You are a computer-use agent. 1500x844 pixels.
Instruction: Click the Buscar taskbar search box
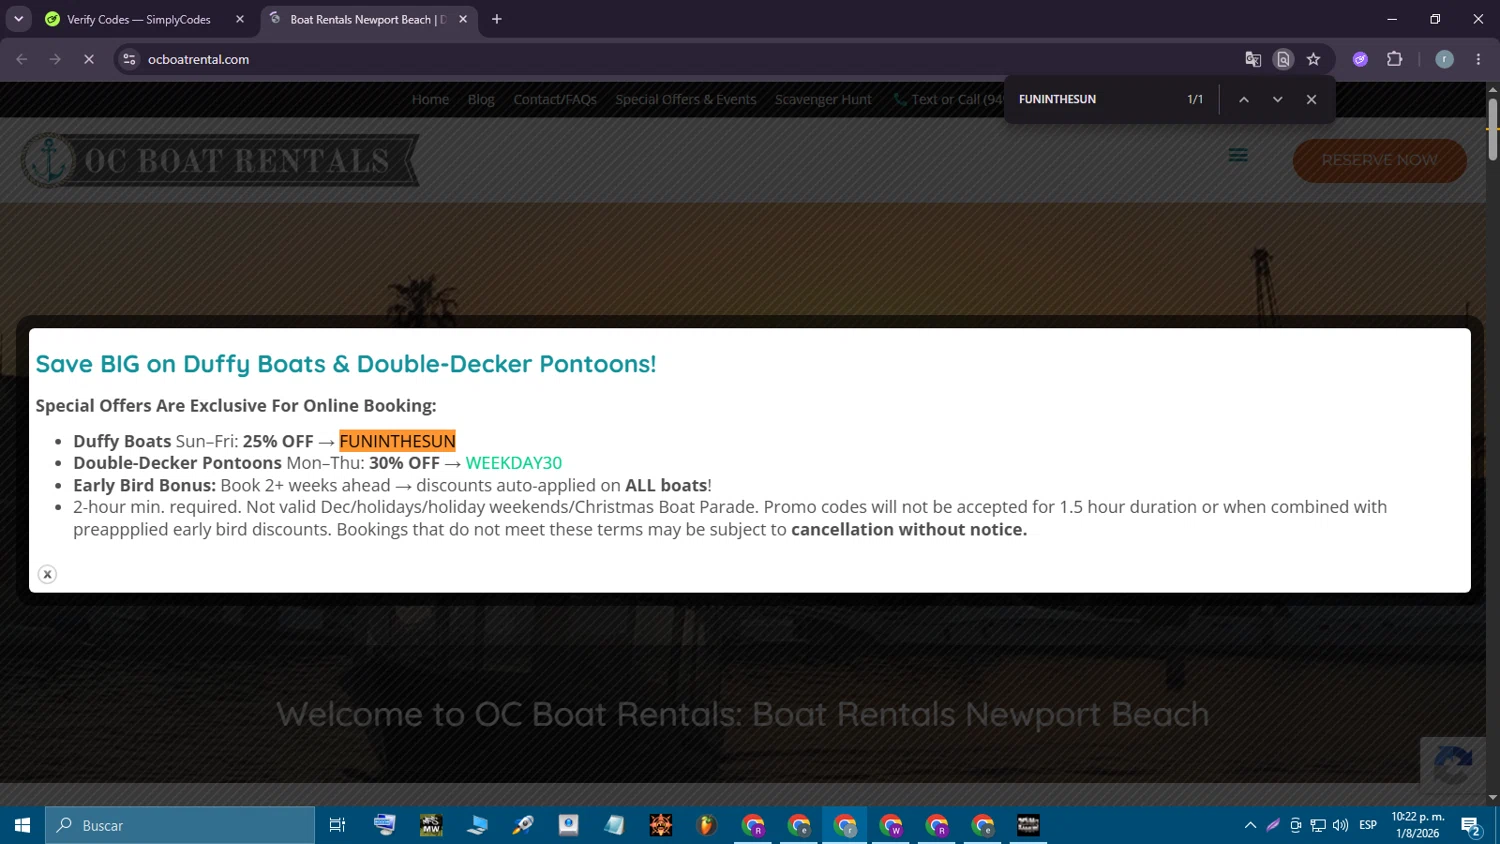click(180, 825)
